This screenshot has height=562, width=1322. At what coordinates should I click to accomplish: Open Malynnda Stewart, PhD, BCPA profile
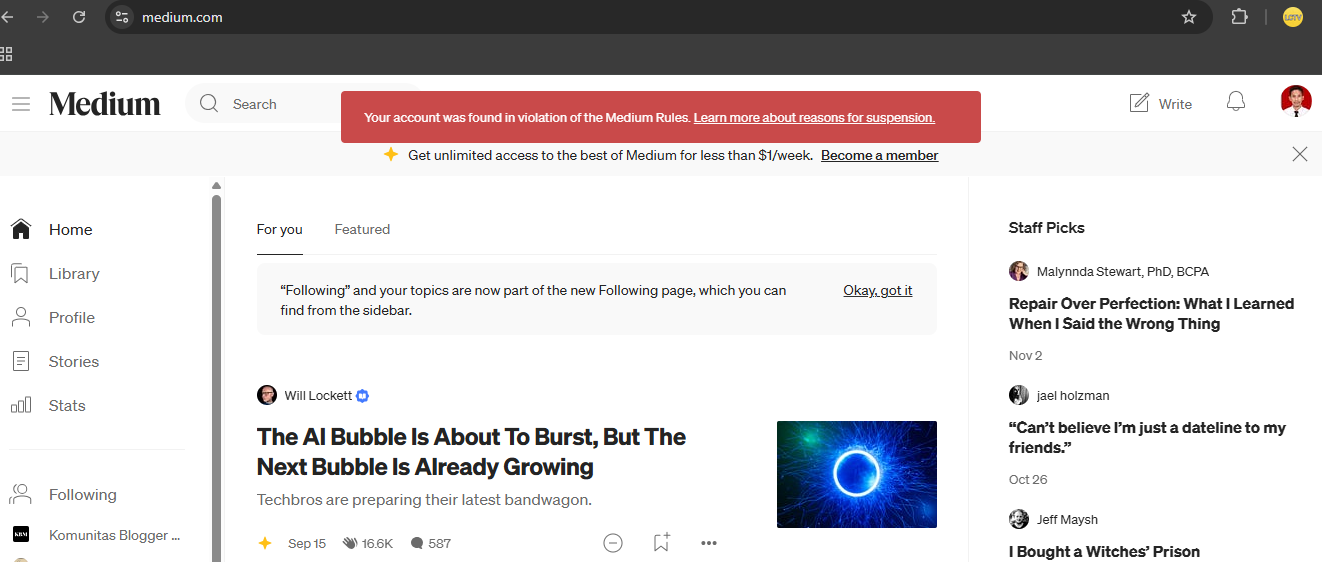click(1123, 271)
